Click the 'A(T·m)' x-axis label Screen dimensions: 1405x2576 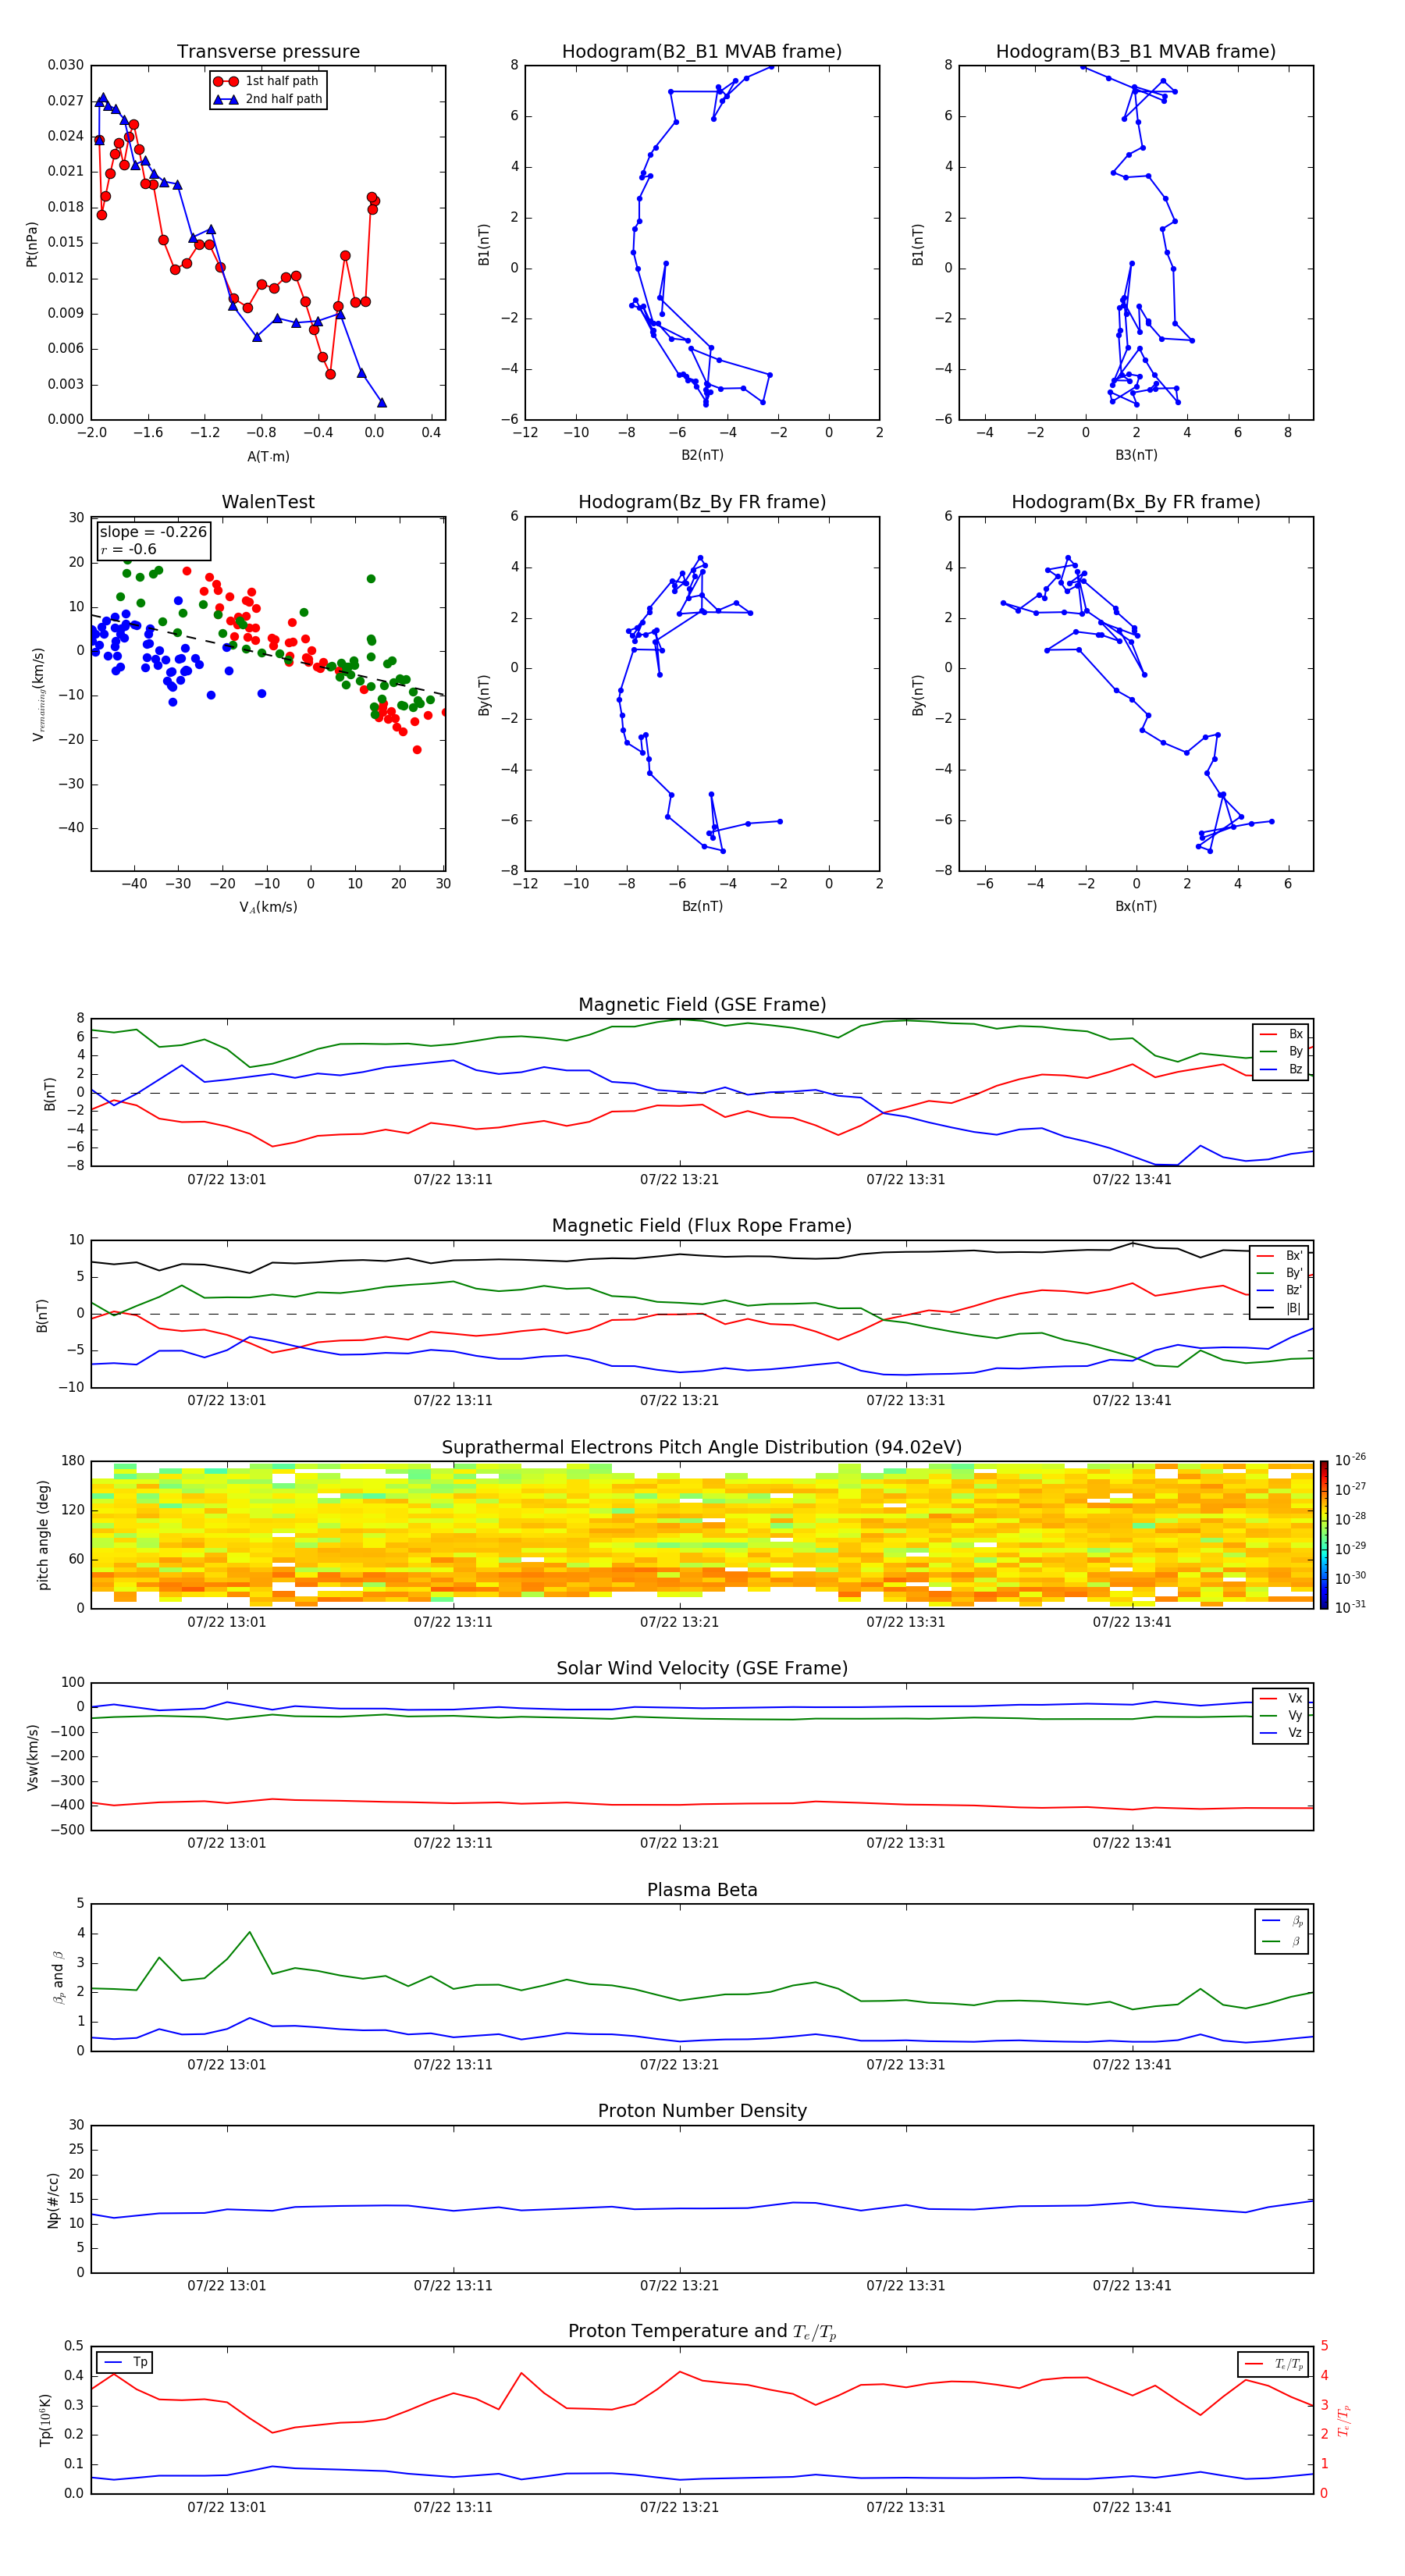pos(268,456)
